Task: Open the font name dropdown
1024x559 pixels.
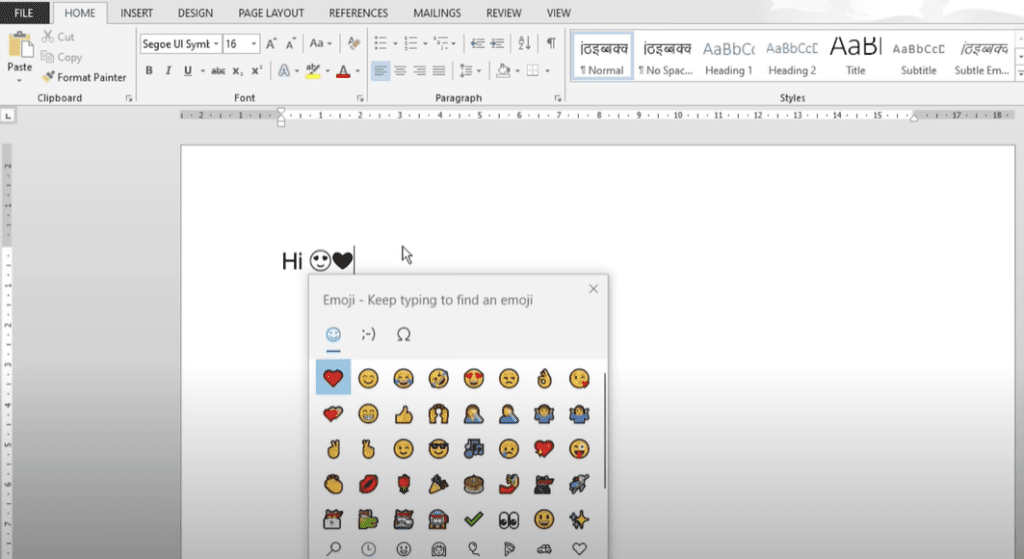Action: point(216,44)
